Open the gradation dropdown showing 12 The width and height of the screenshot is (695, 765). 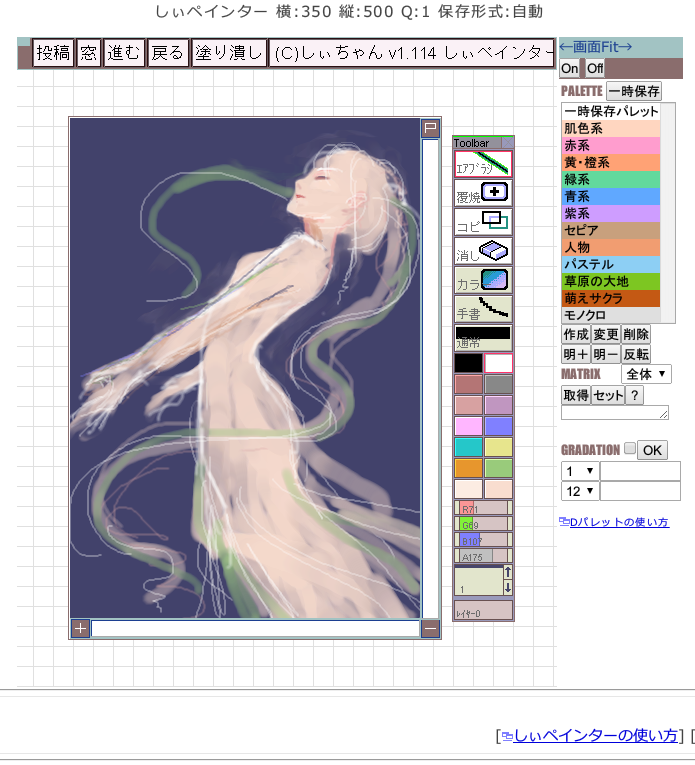coord(580,491)
